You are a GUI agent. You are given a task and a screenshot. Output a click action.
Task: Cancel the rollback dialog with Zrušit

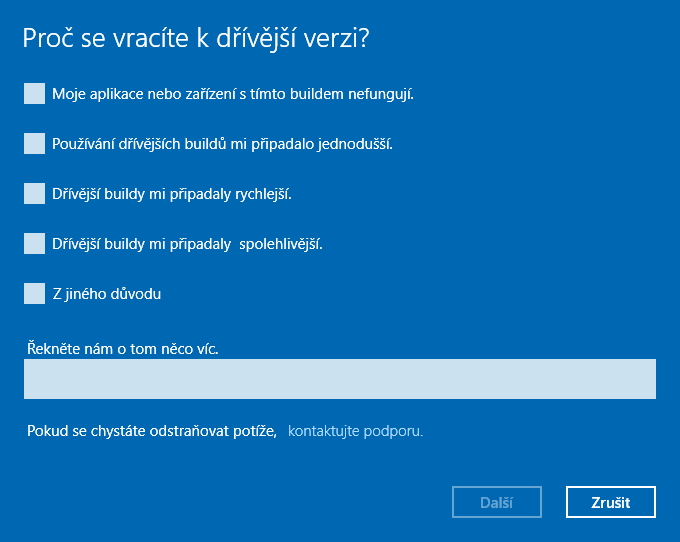[610, 502]
